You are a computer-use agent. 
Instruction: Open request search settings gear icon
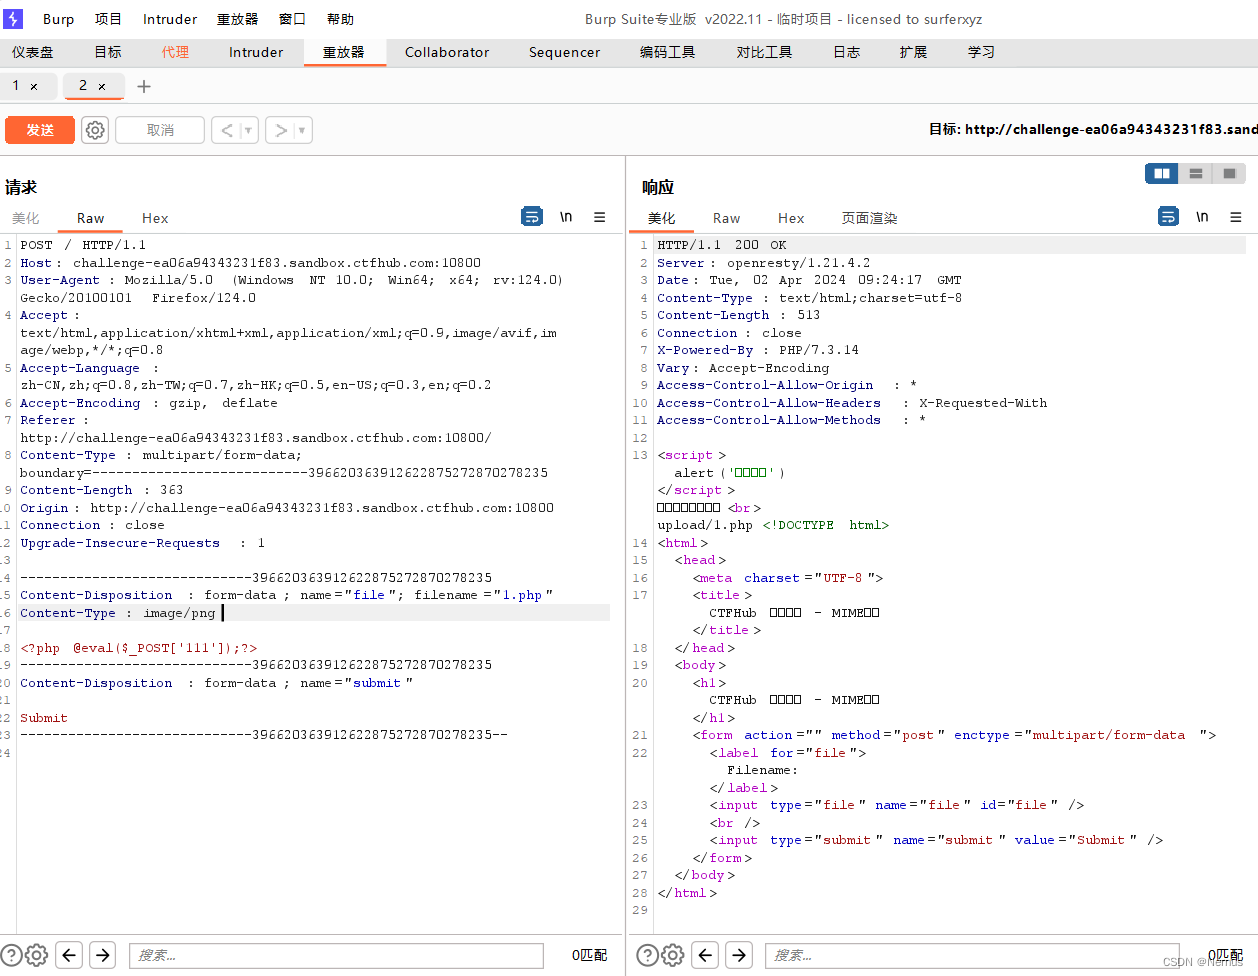(37, 955)
